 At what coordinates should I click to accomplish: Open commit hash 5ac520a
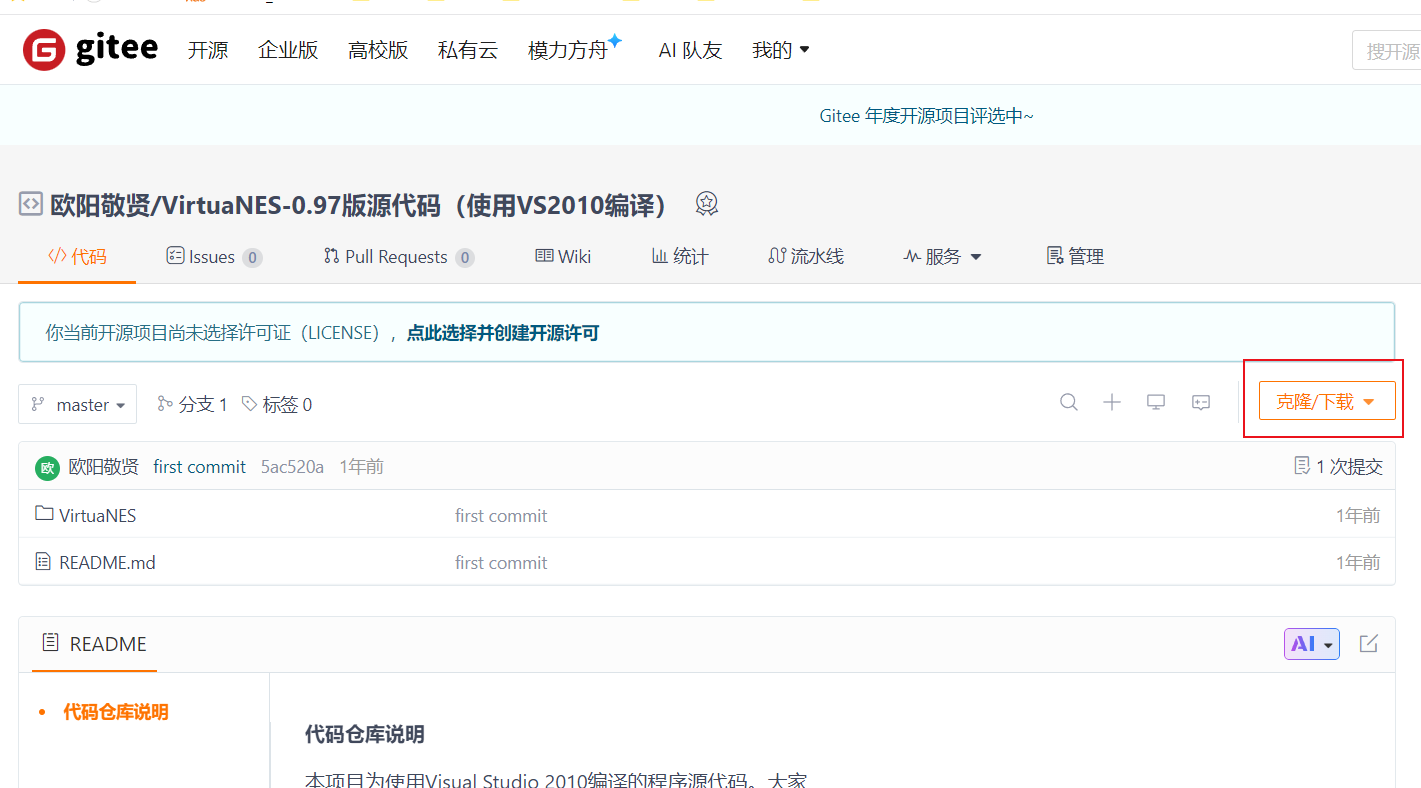[292, 467]
